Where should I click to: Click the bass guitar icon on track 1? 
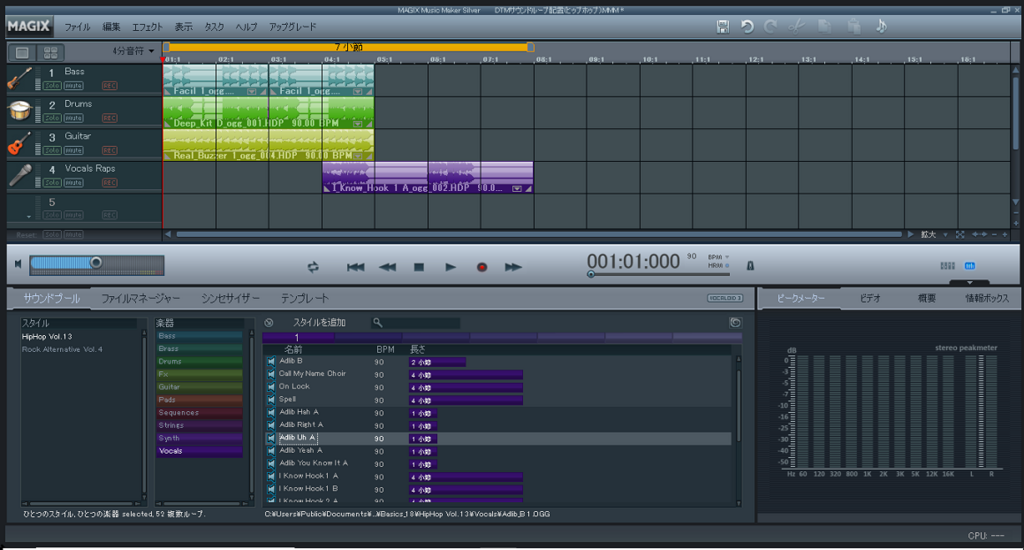click(20, 78)
